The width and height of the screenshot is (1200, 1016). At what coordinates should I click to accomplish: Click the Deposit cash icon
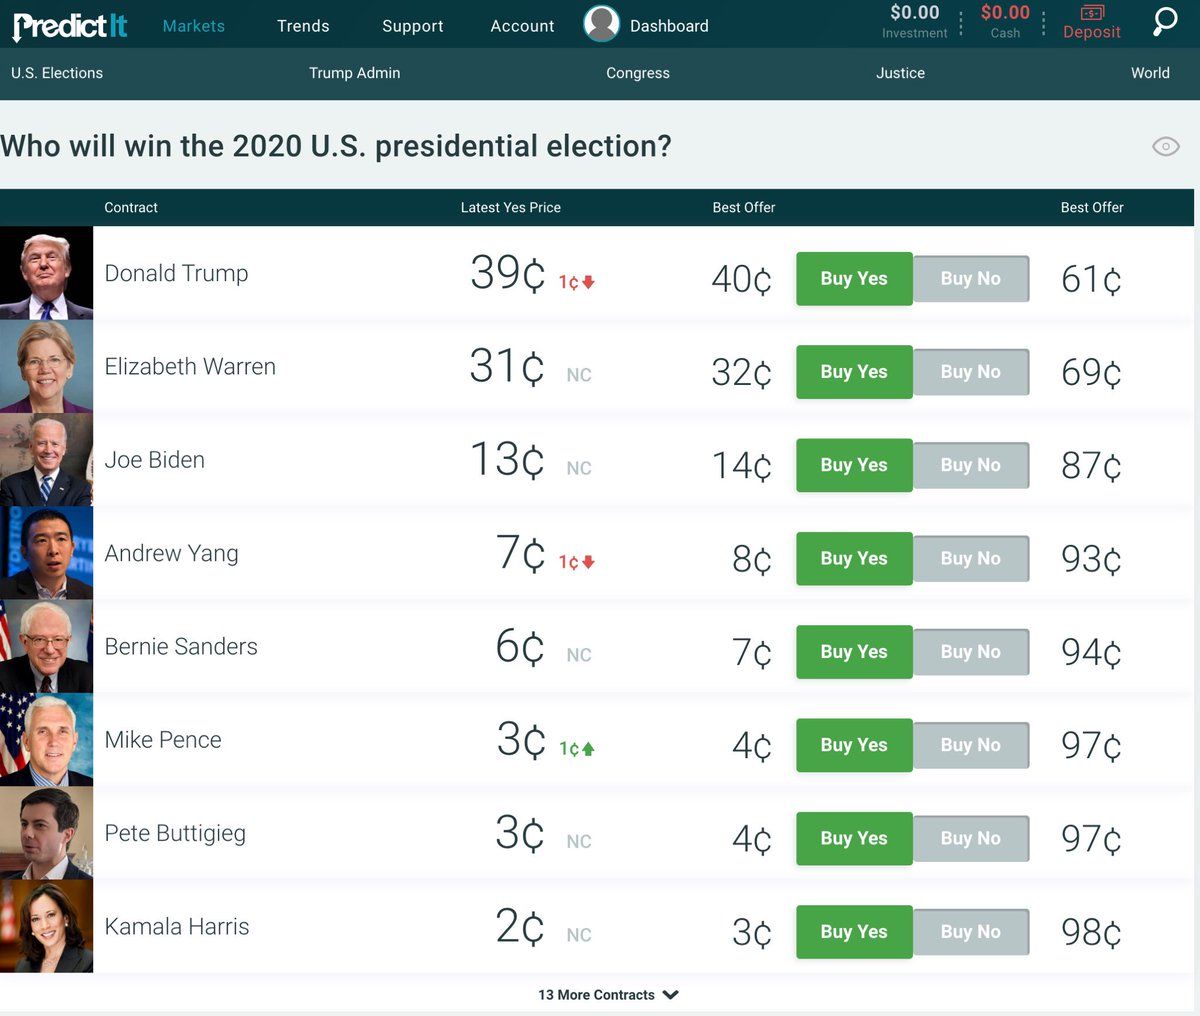pyautogui.click(x=1092, y=13)
